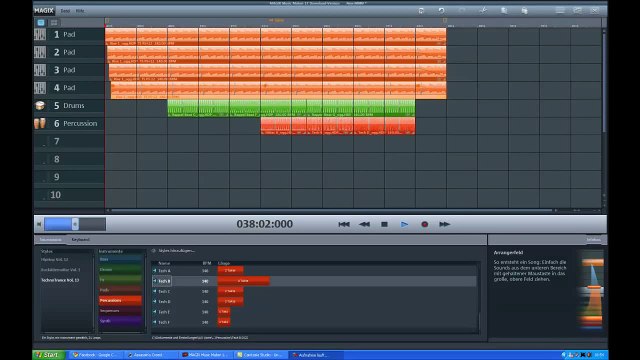Screen dimensions: 640x360
Task: Click the speaker icon left of the volume slider
Action: point(39,224)
